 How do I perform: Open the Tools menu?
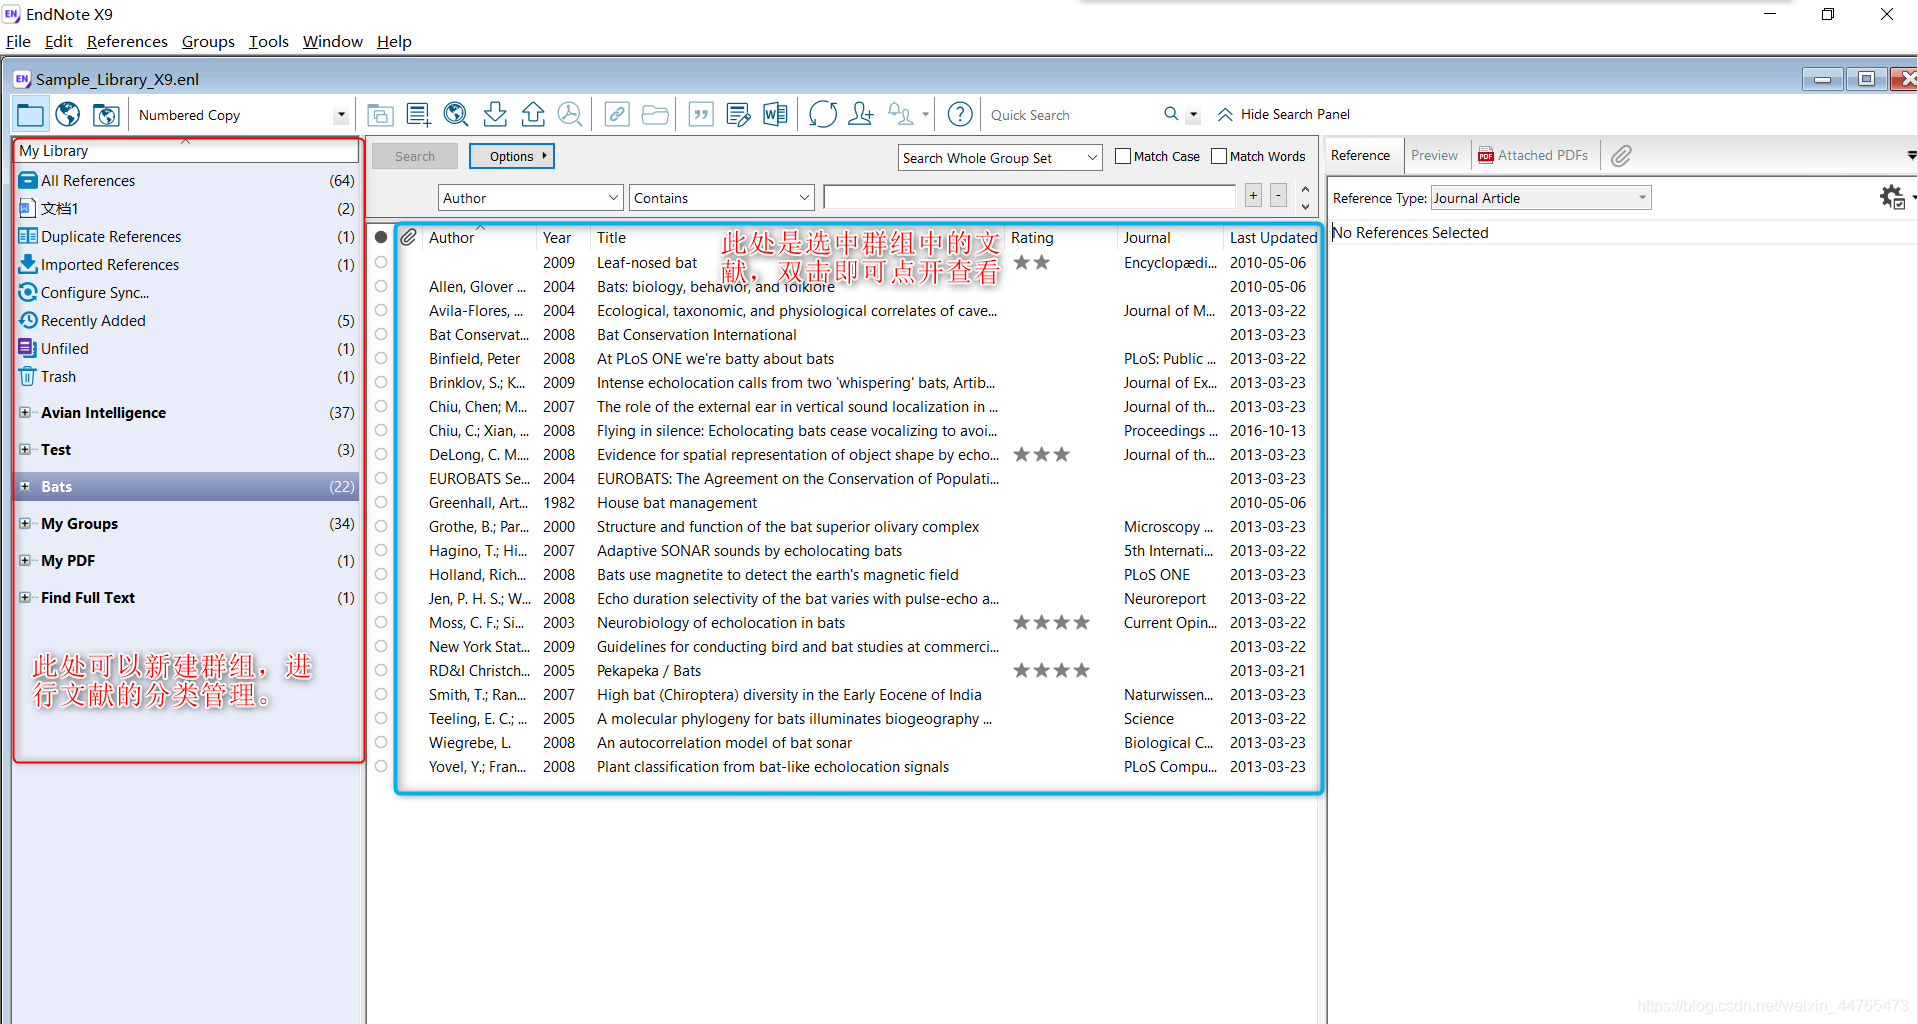pos(268,41)
